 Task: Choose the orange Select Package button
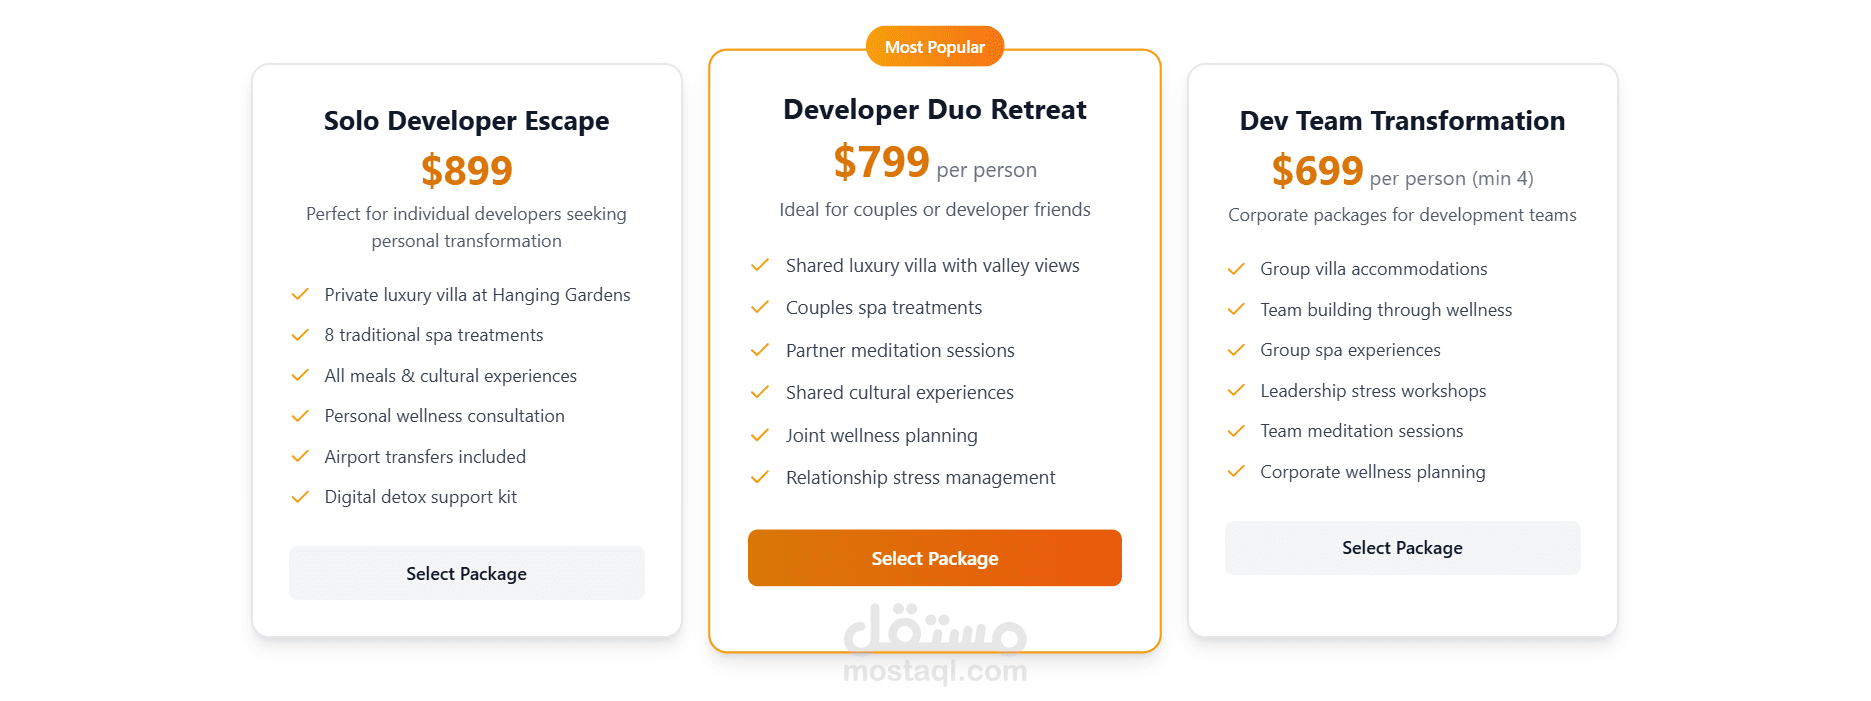click(x=934, y=558)
